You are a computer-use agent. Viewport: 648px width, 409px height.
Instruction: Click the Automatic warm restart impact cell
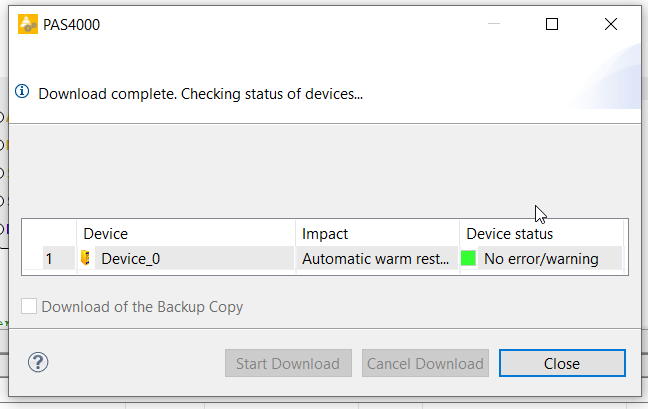pyautogui.click(x=377, y=259)
